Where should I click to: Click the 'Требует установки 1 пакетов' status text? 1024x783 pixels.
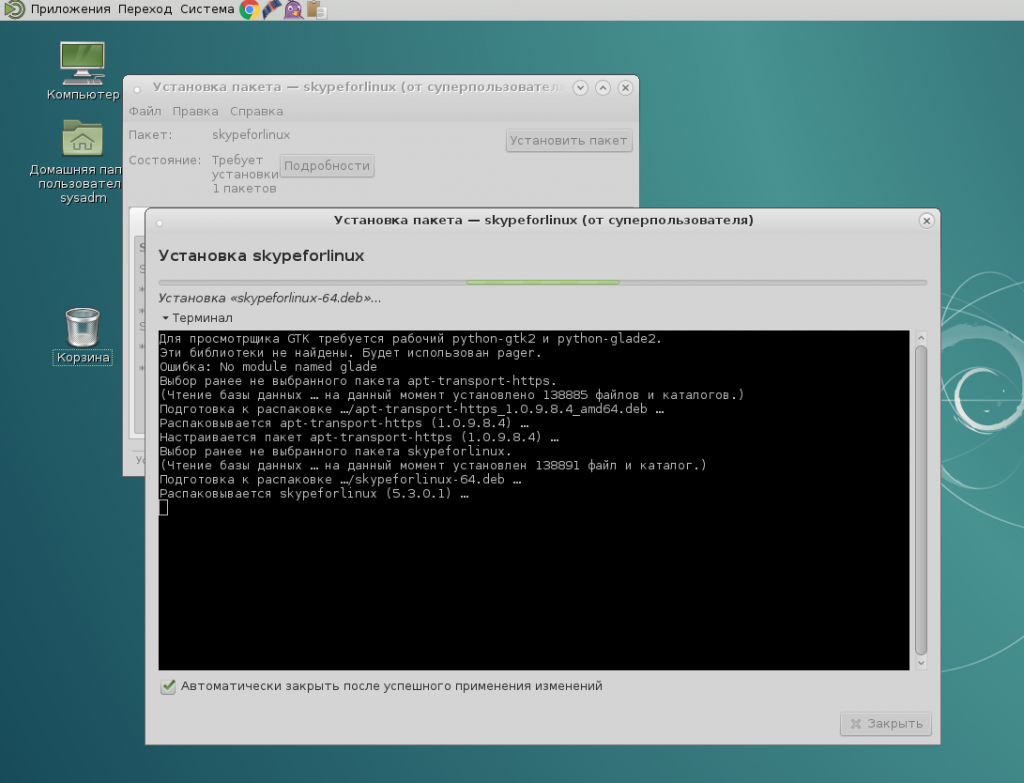[x=244, y=174]
